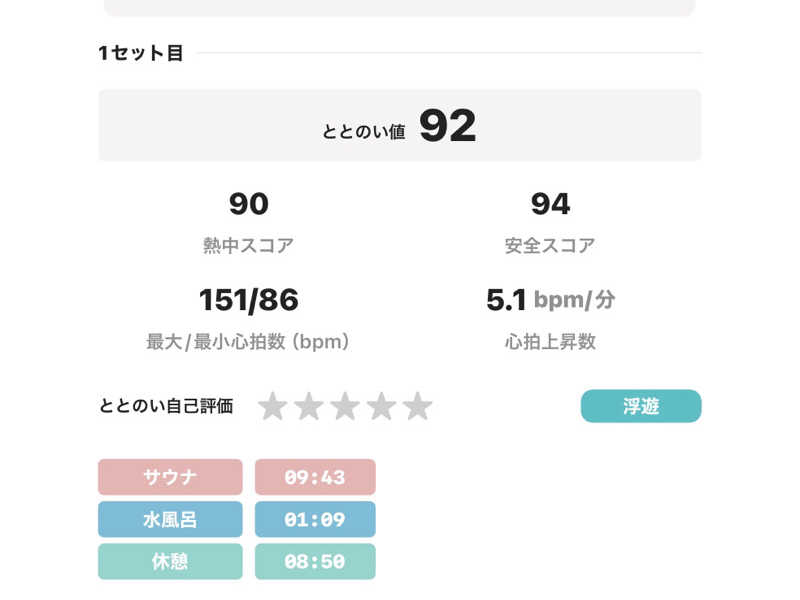Set self-rating to three stars

point(345,406)
